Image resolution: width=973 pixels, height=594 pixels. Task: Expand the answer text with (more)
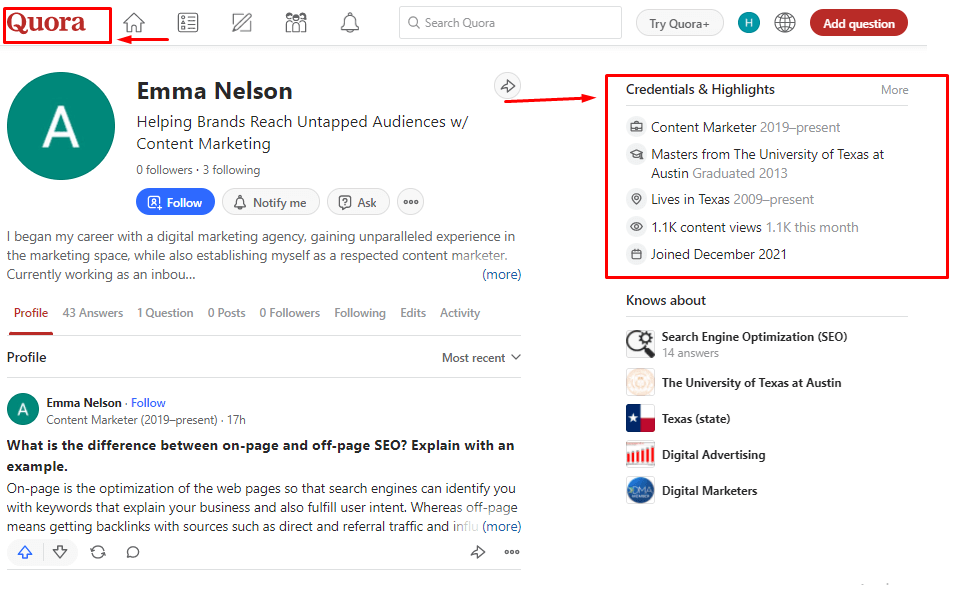coord(501,526)
